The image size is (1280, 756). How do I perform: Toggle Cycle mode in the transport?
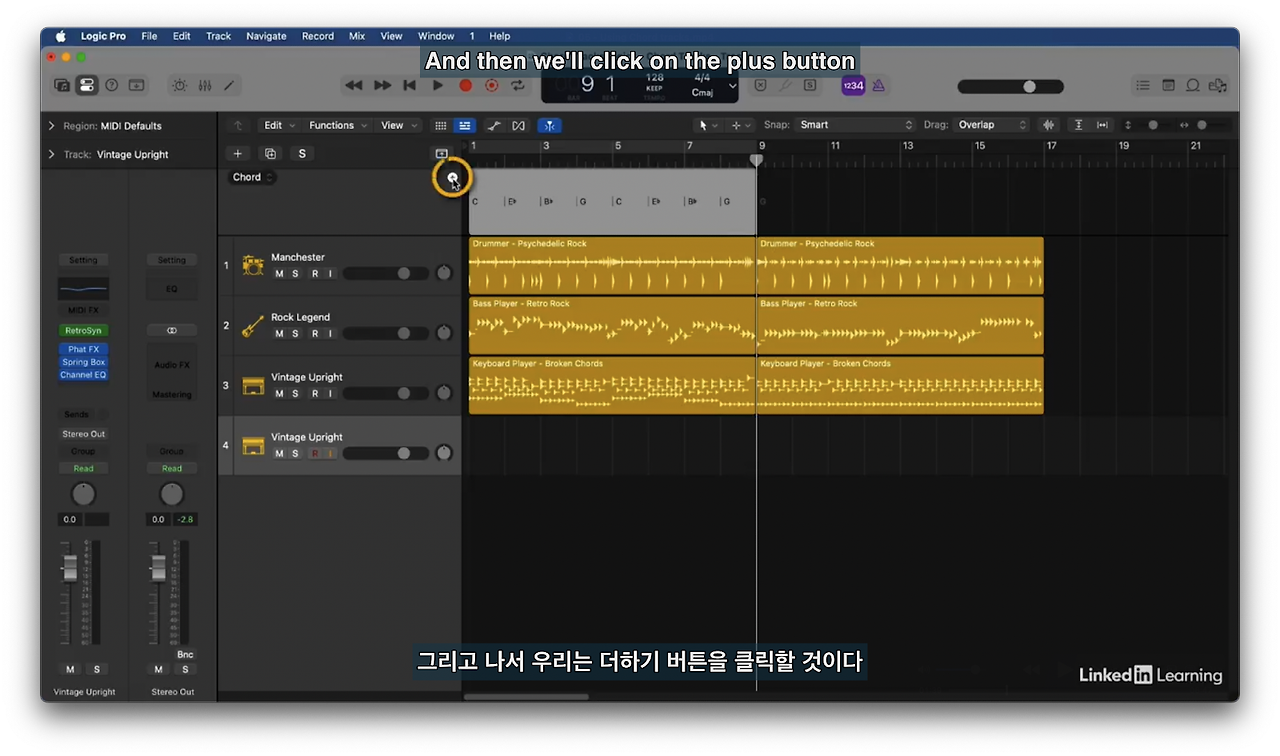[x=517, y=86]
